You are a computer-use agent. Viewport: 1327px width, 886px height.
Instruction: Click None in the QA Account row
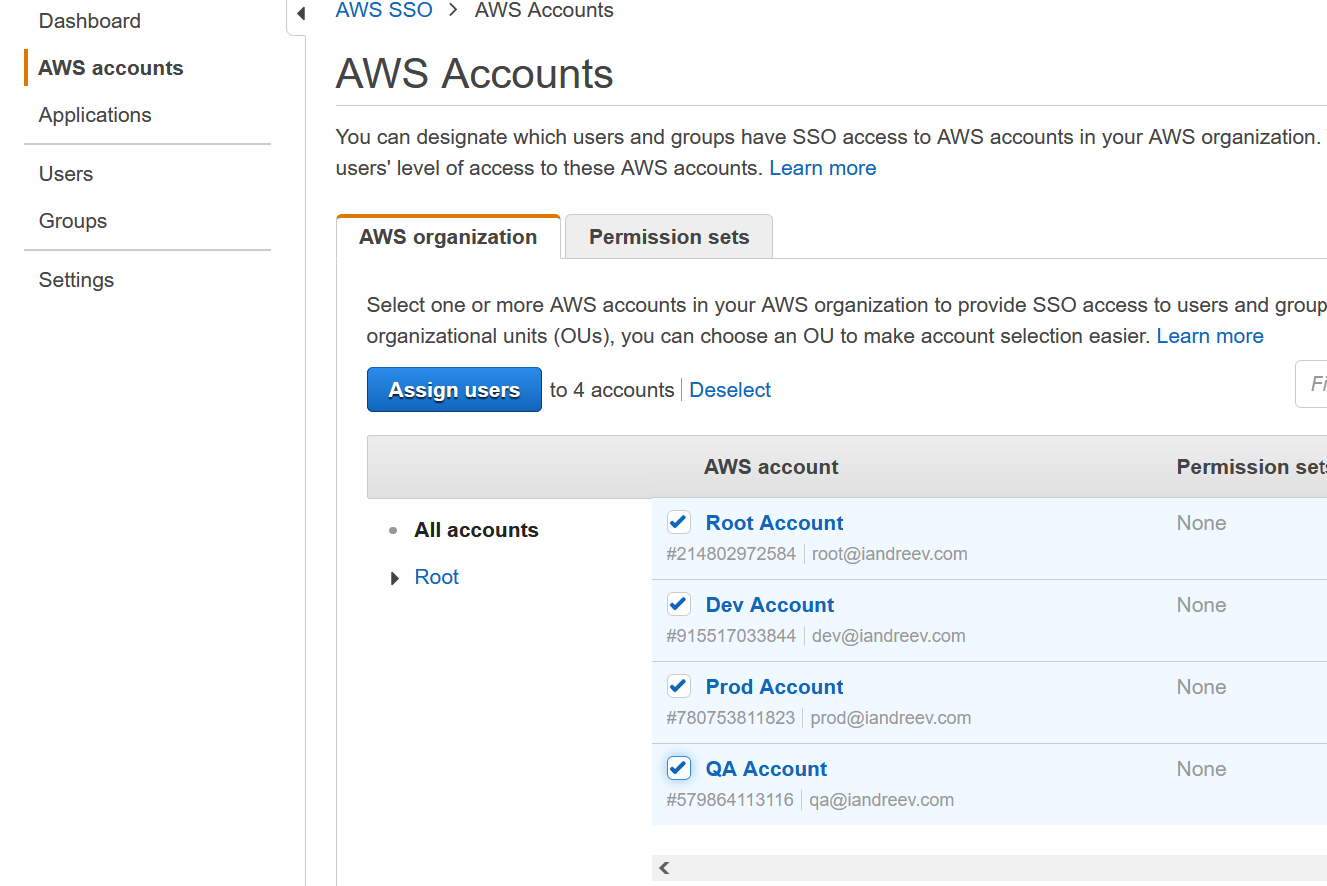click(1201, 769)
